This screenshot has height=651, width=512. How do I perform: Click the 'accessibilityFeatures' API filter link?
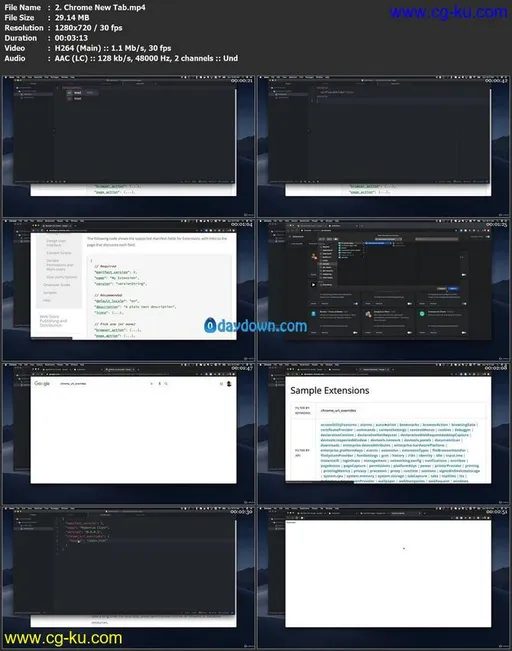(x=338, y=425)
